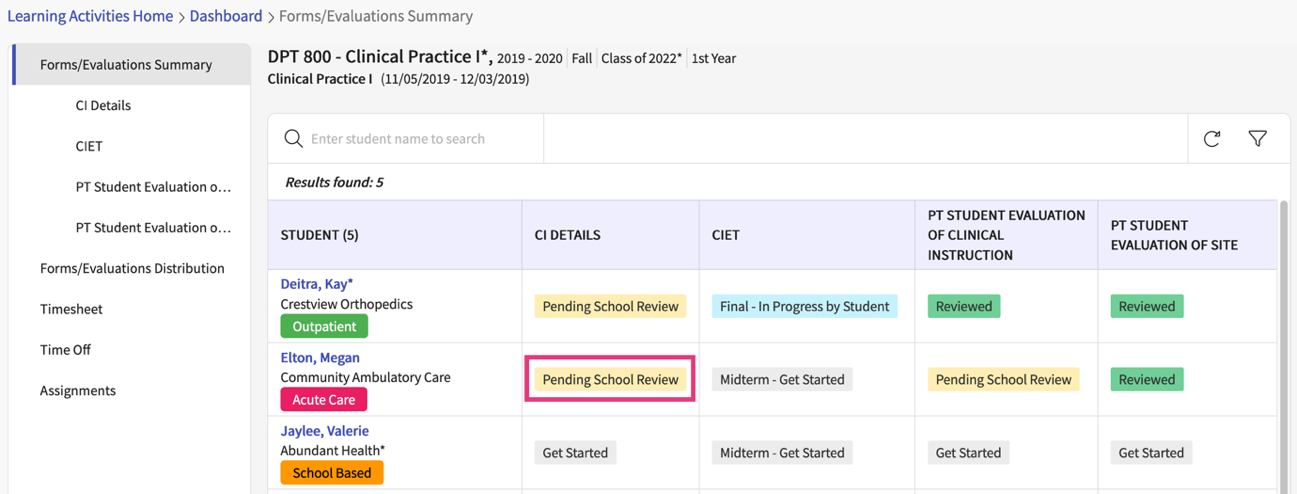
Task: Open the Timesheet sidebar item
Action: click(x=71, y=309)
